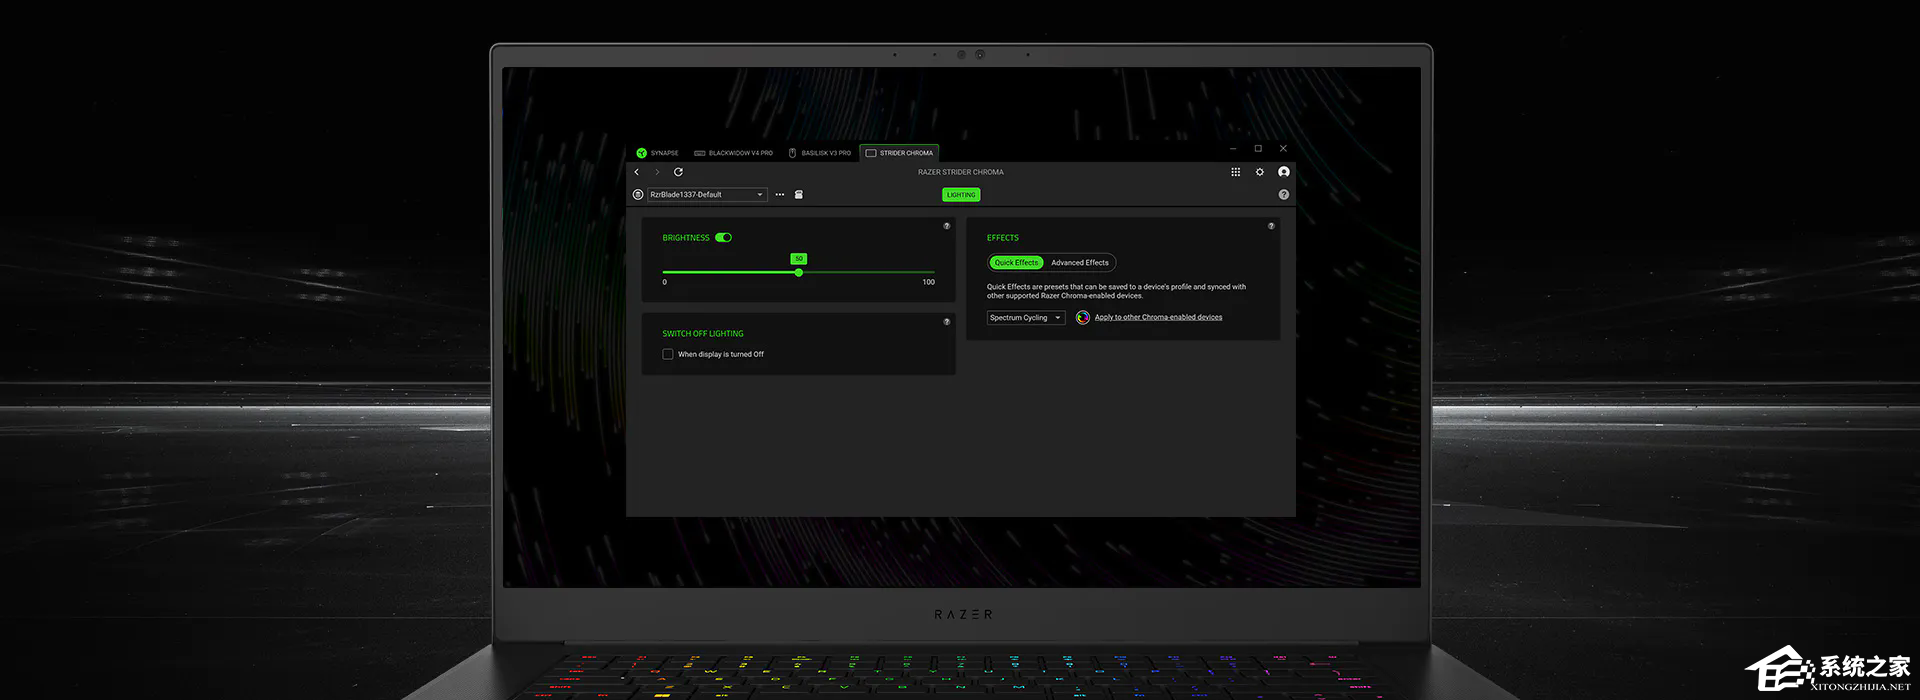The width and height of the screenshot is (1920, 700).
Task: Click the help icon in the Brightness panel
Action: click(947, 226)
